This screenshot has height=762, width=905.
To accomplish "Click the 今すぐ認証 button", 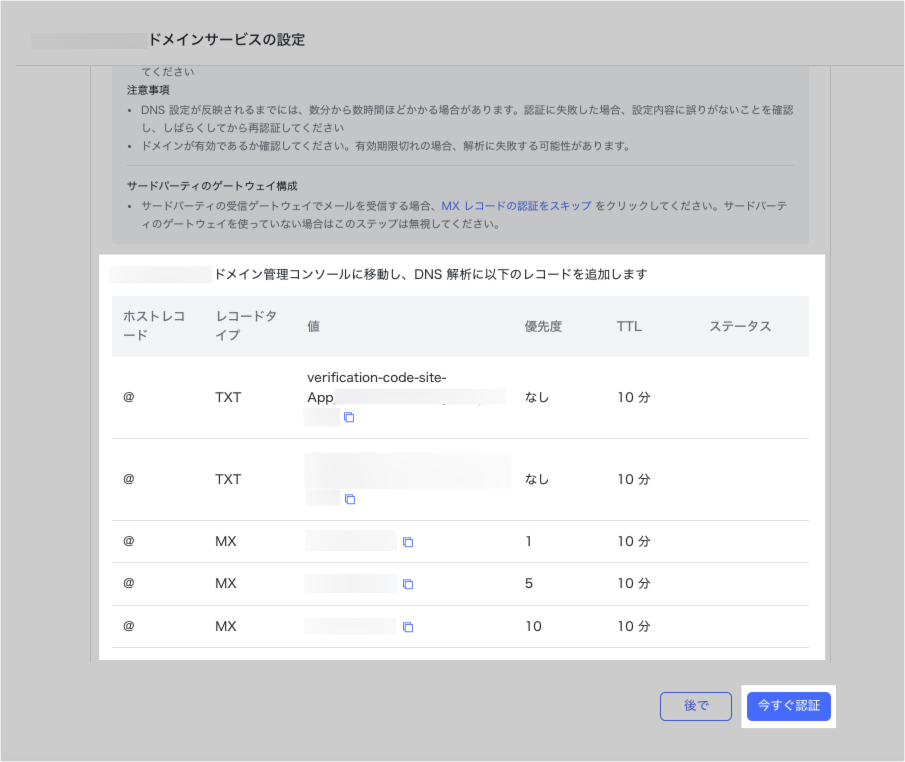I will pos(788,706).
